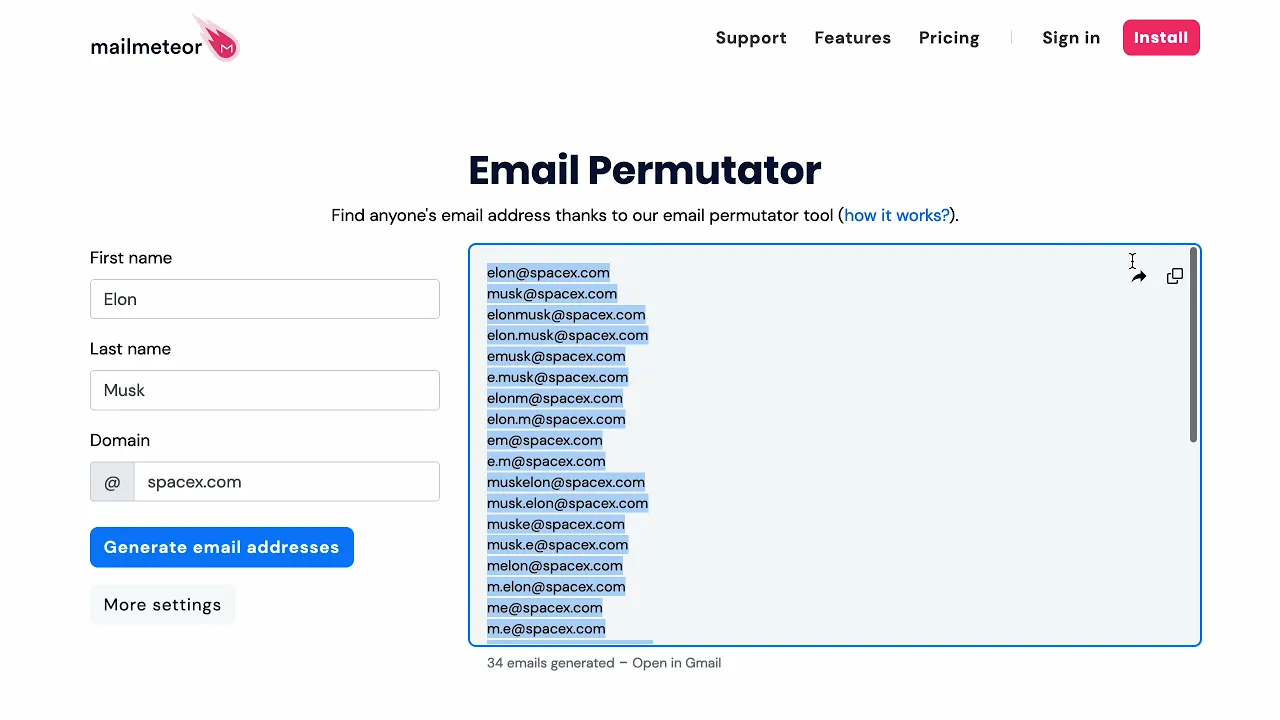Click the share arrow icon
The image size is (1280, 720).
1139,277
